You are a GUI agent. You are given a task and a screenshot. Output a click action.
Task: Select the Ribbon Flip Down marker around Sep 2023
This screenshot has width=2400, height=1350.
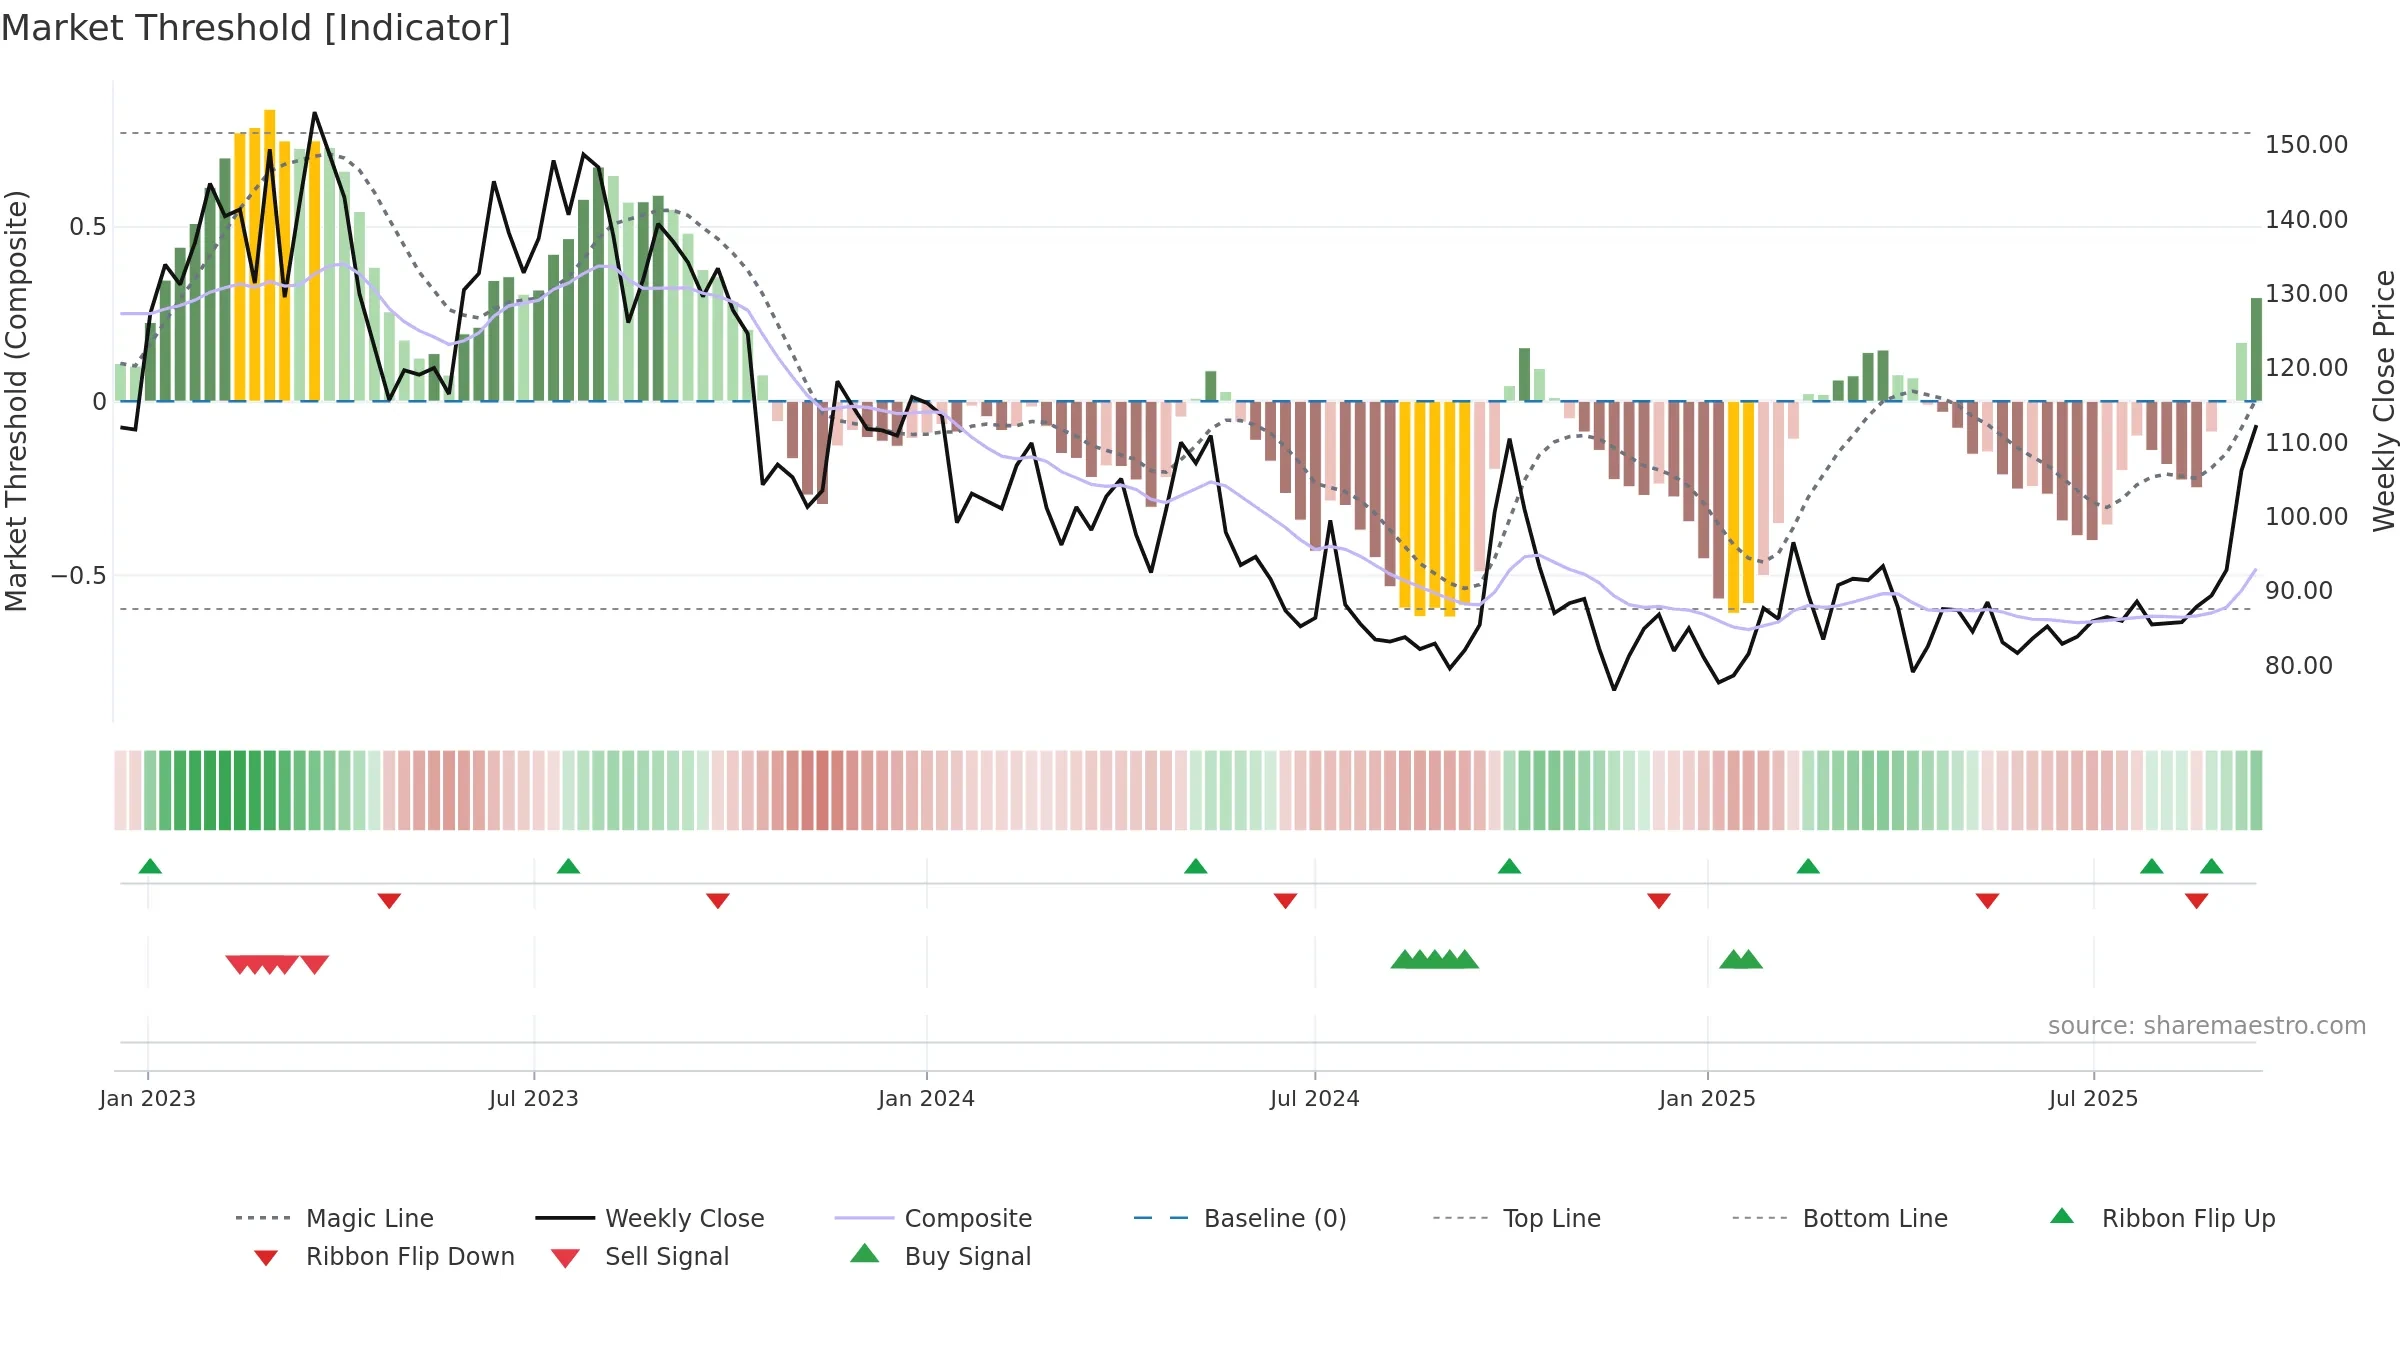[x=717, y=901]
